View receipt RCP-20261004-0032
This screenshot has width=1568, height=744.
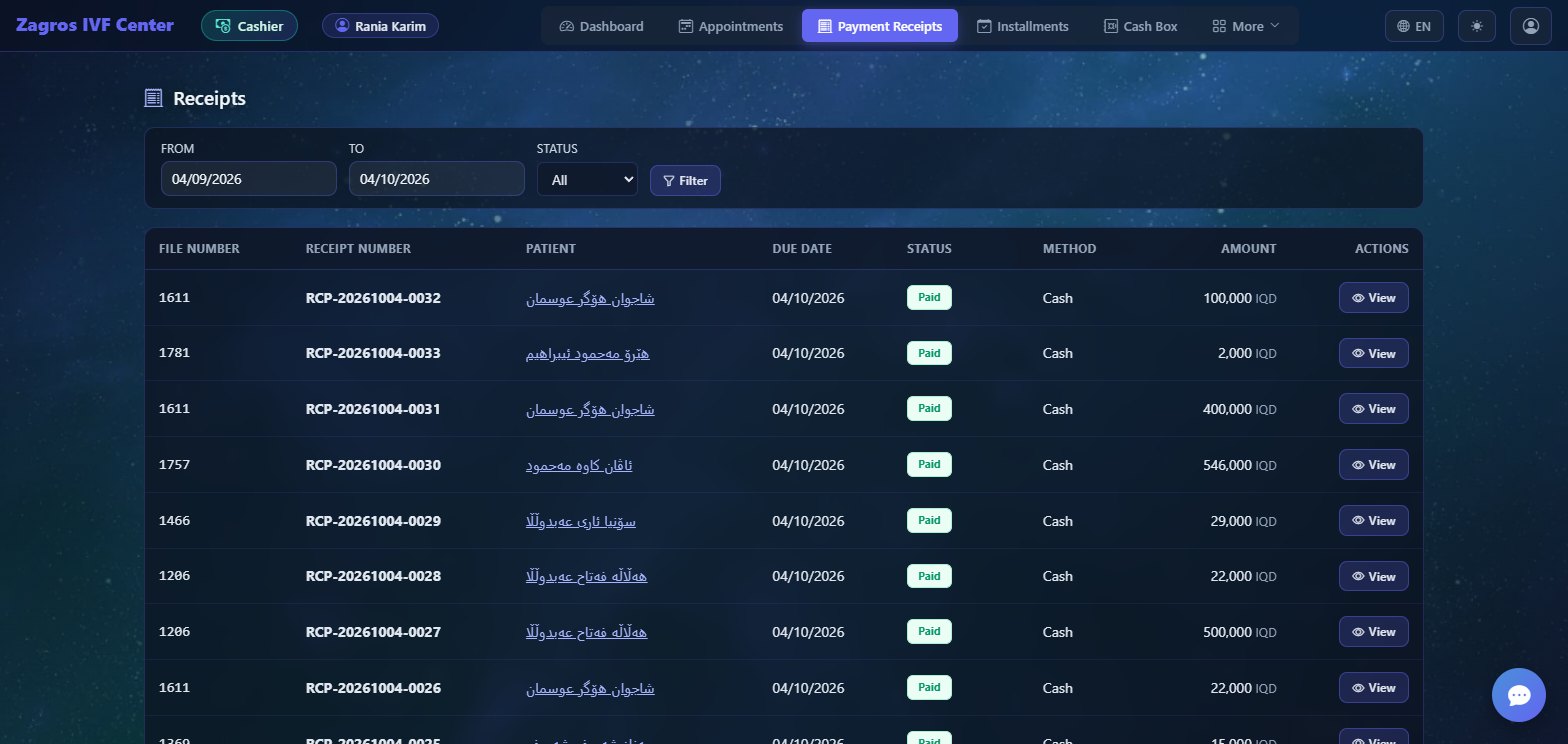(1373, 297)
